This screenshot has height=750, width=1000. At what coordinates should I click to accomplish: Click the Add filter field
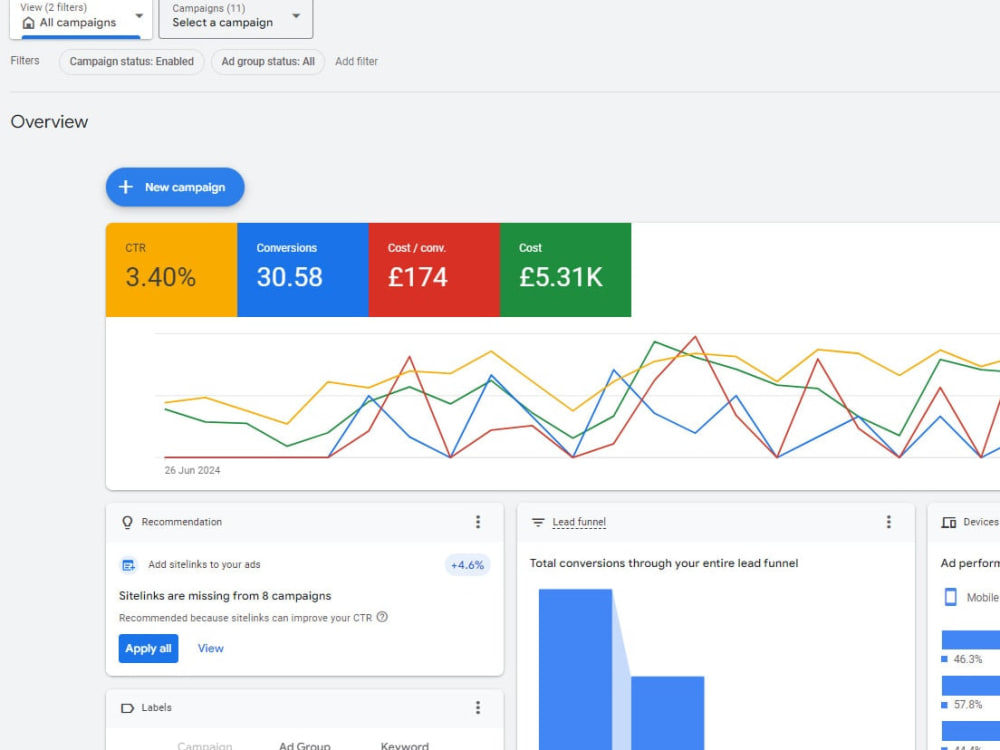357,62
